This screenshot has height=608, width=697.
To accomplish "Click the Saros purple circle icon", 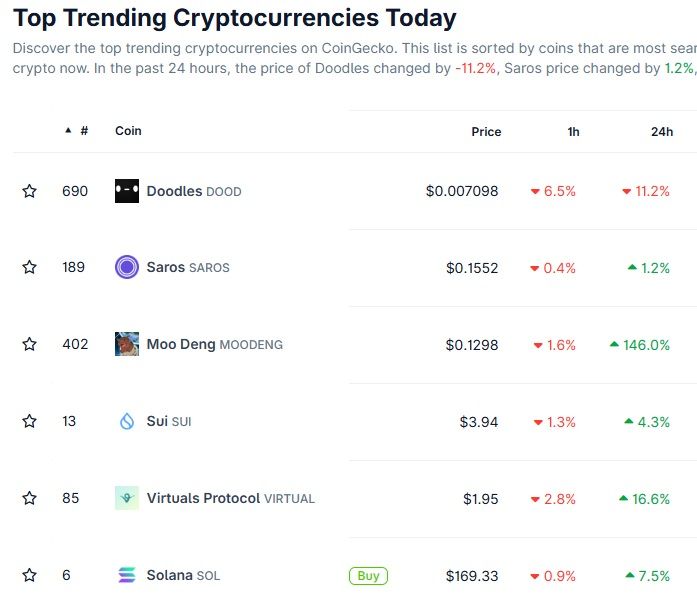I will coord(127,267).
